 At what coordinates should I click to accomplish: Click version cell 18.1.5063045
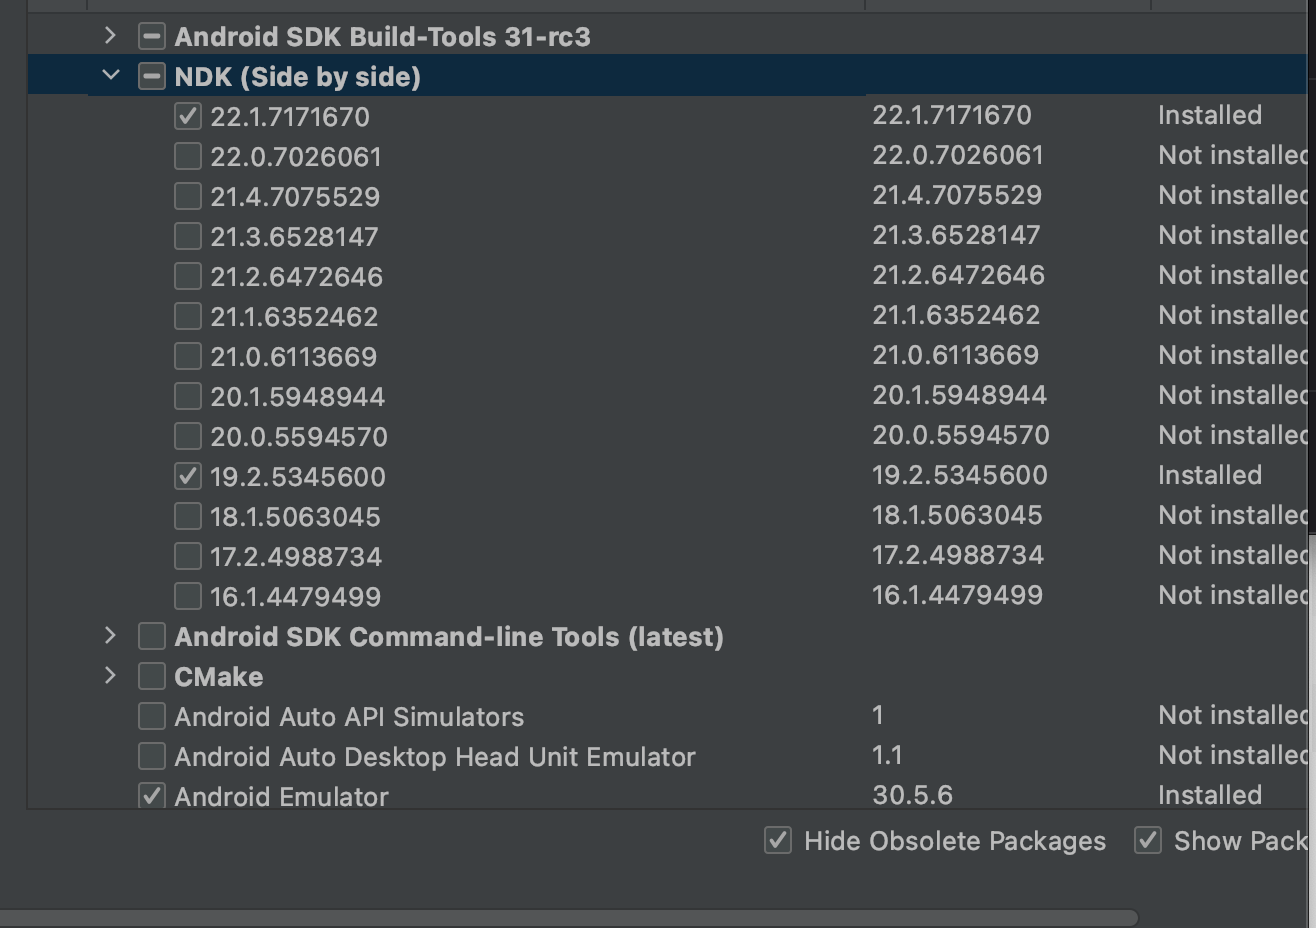pos(957,515)
